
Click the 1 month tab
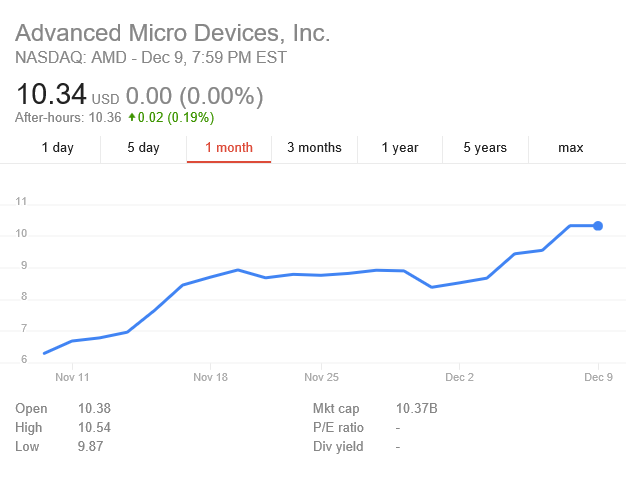pos(229,148)
